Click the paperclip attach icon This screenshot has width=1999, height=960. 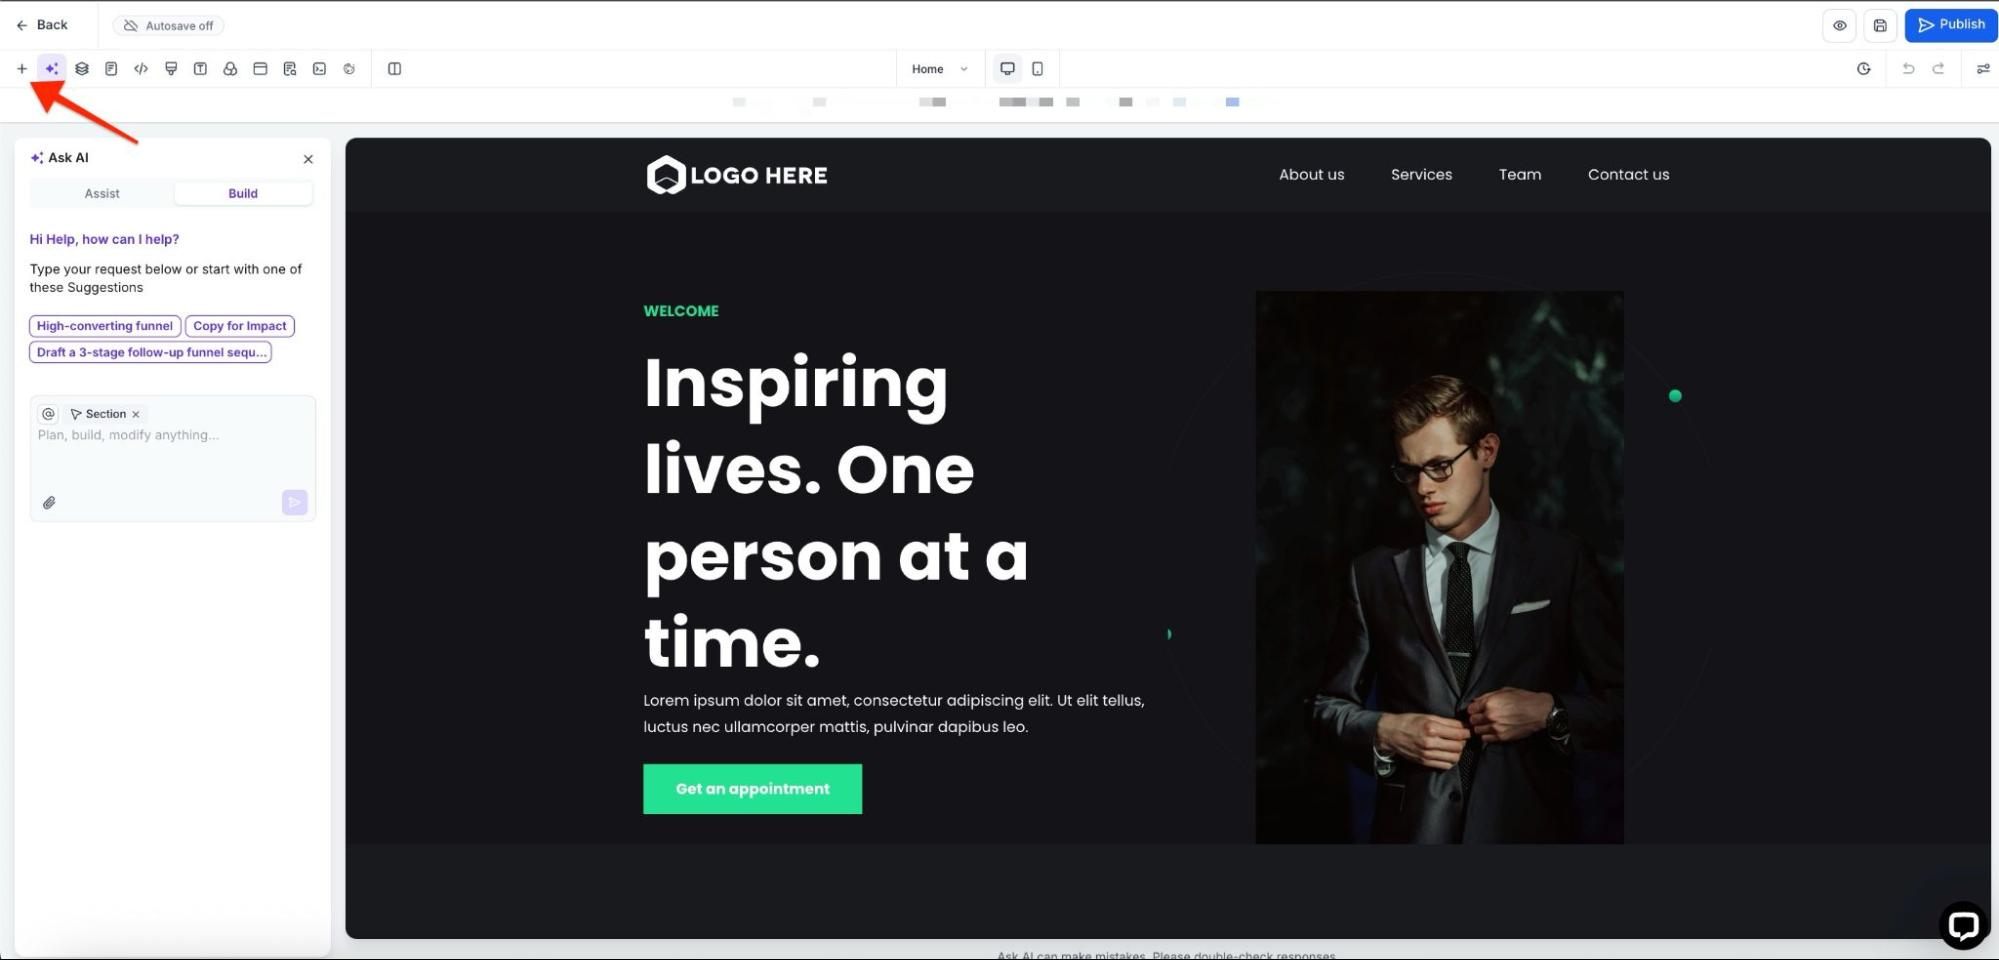click(x=49, y=503)
